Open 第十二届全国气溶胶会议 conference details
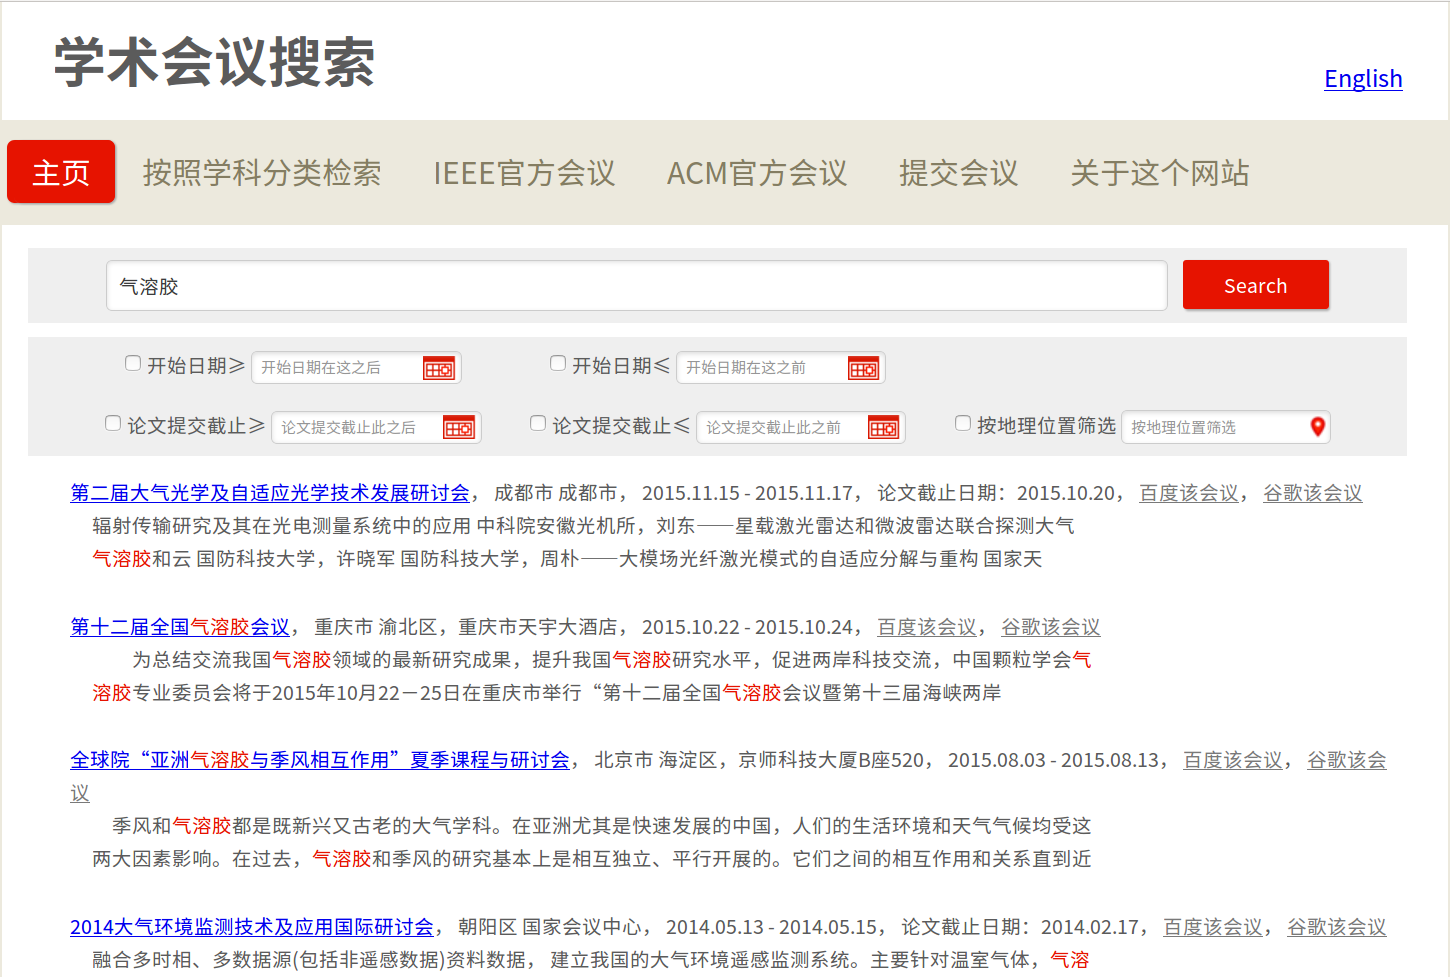The height and width of the screenshot is (977, 1450). coord(179,626)
